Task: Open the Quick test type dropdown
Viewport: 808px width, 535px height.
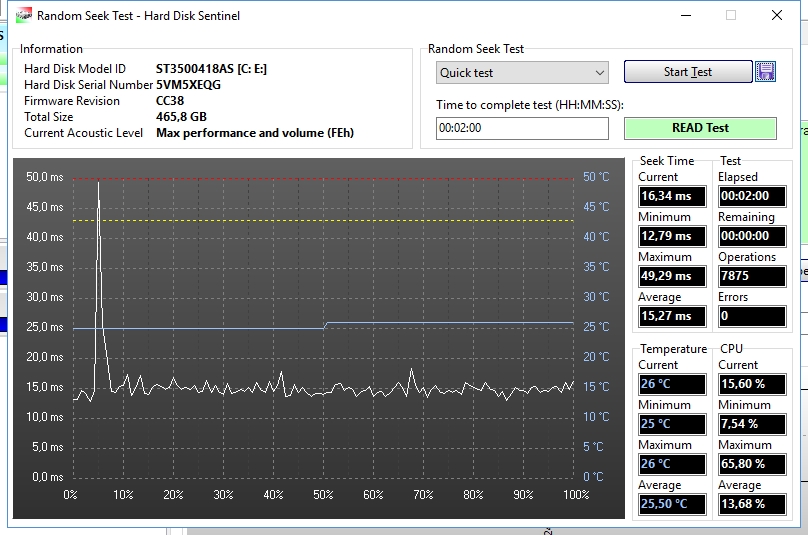Action: coord(522,73)
